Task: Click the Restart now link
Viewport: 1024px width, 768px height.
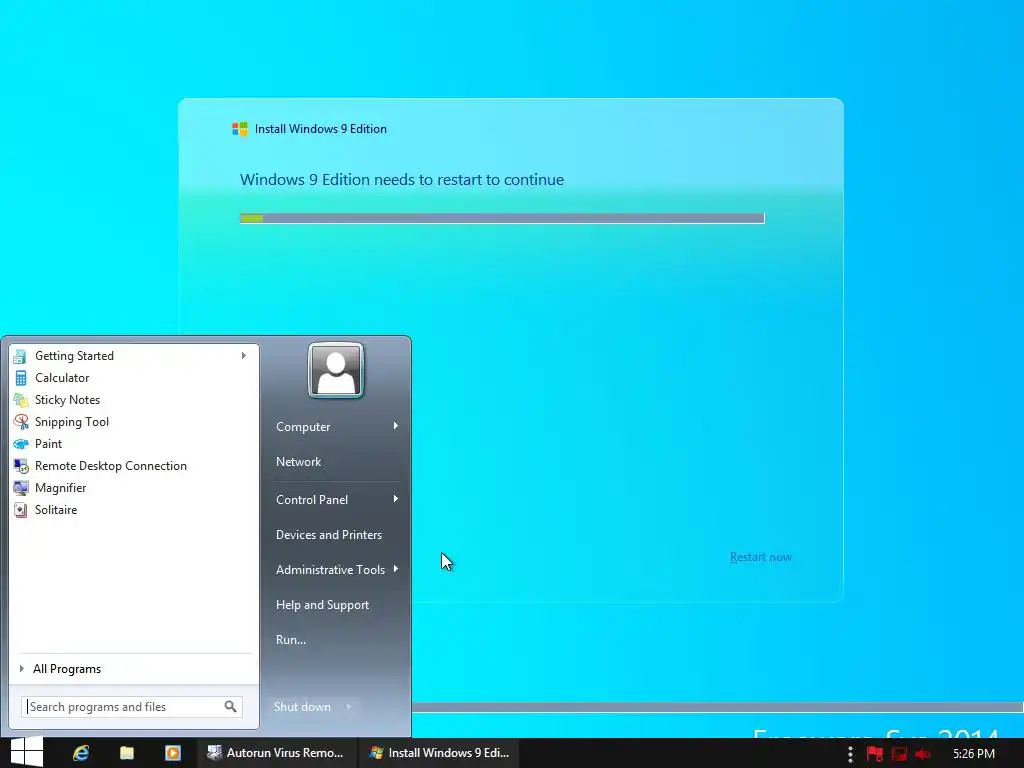Action: point(761,557)
